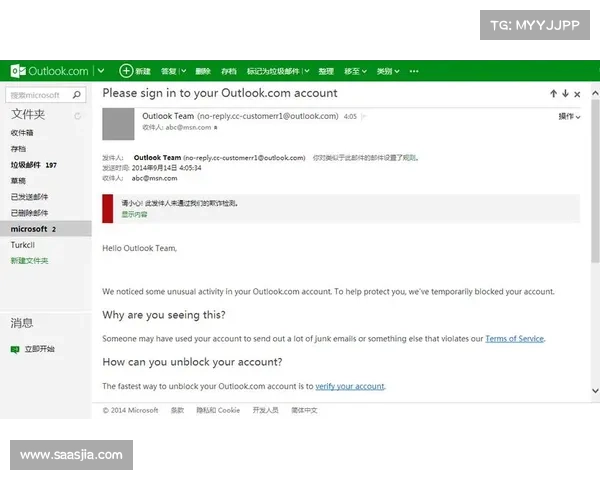Click the Outlook.com logo
The height and width of the screenshot is (480, 600).
(x=49, y=71)
